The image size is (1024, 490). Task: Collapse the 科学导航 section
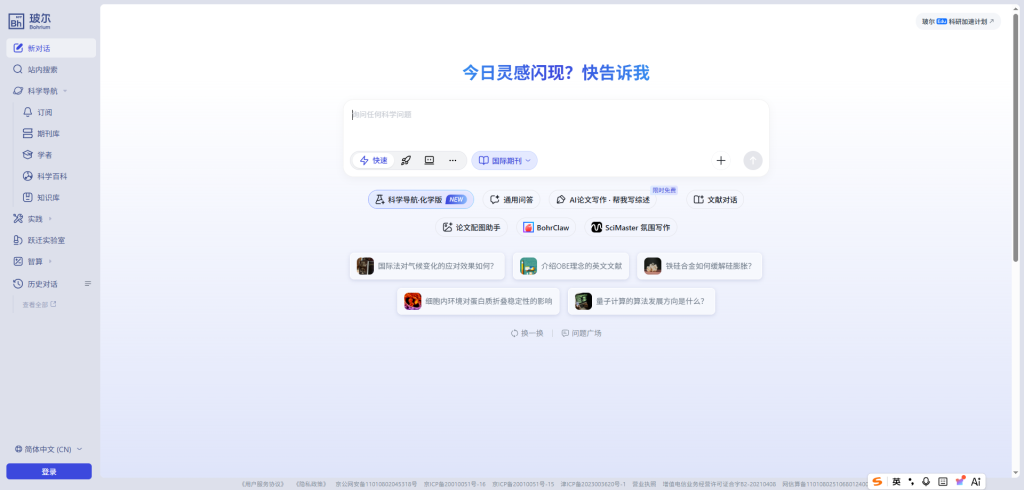(65, 91)
